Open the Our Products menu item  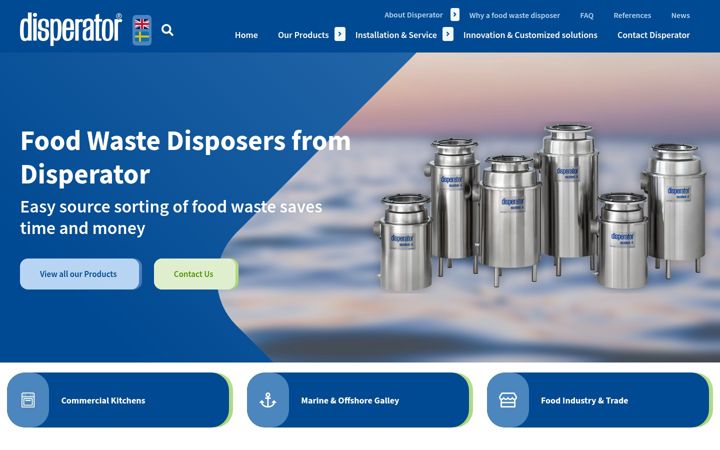303,35
